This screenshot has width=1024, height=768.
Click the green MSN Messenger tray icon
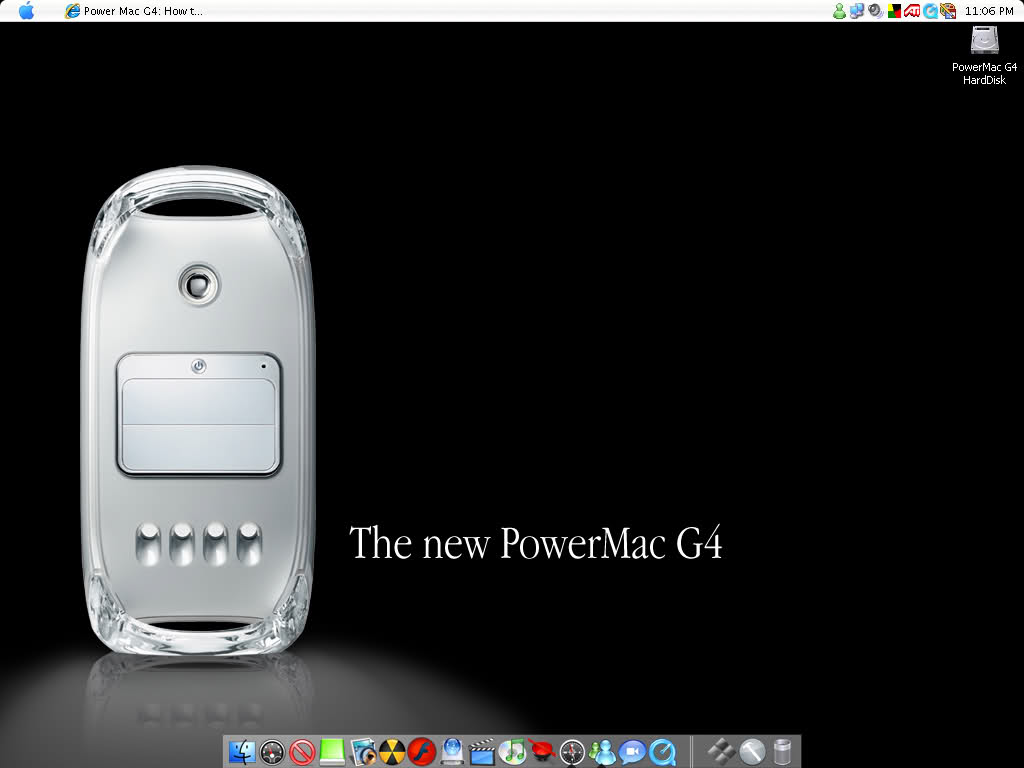(839, 10)
